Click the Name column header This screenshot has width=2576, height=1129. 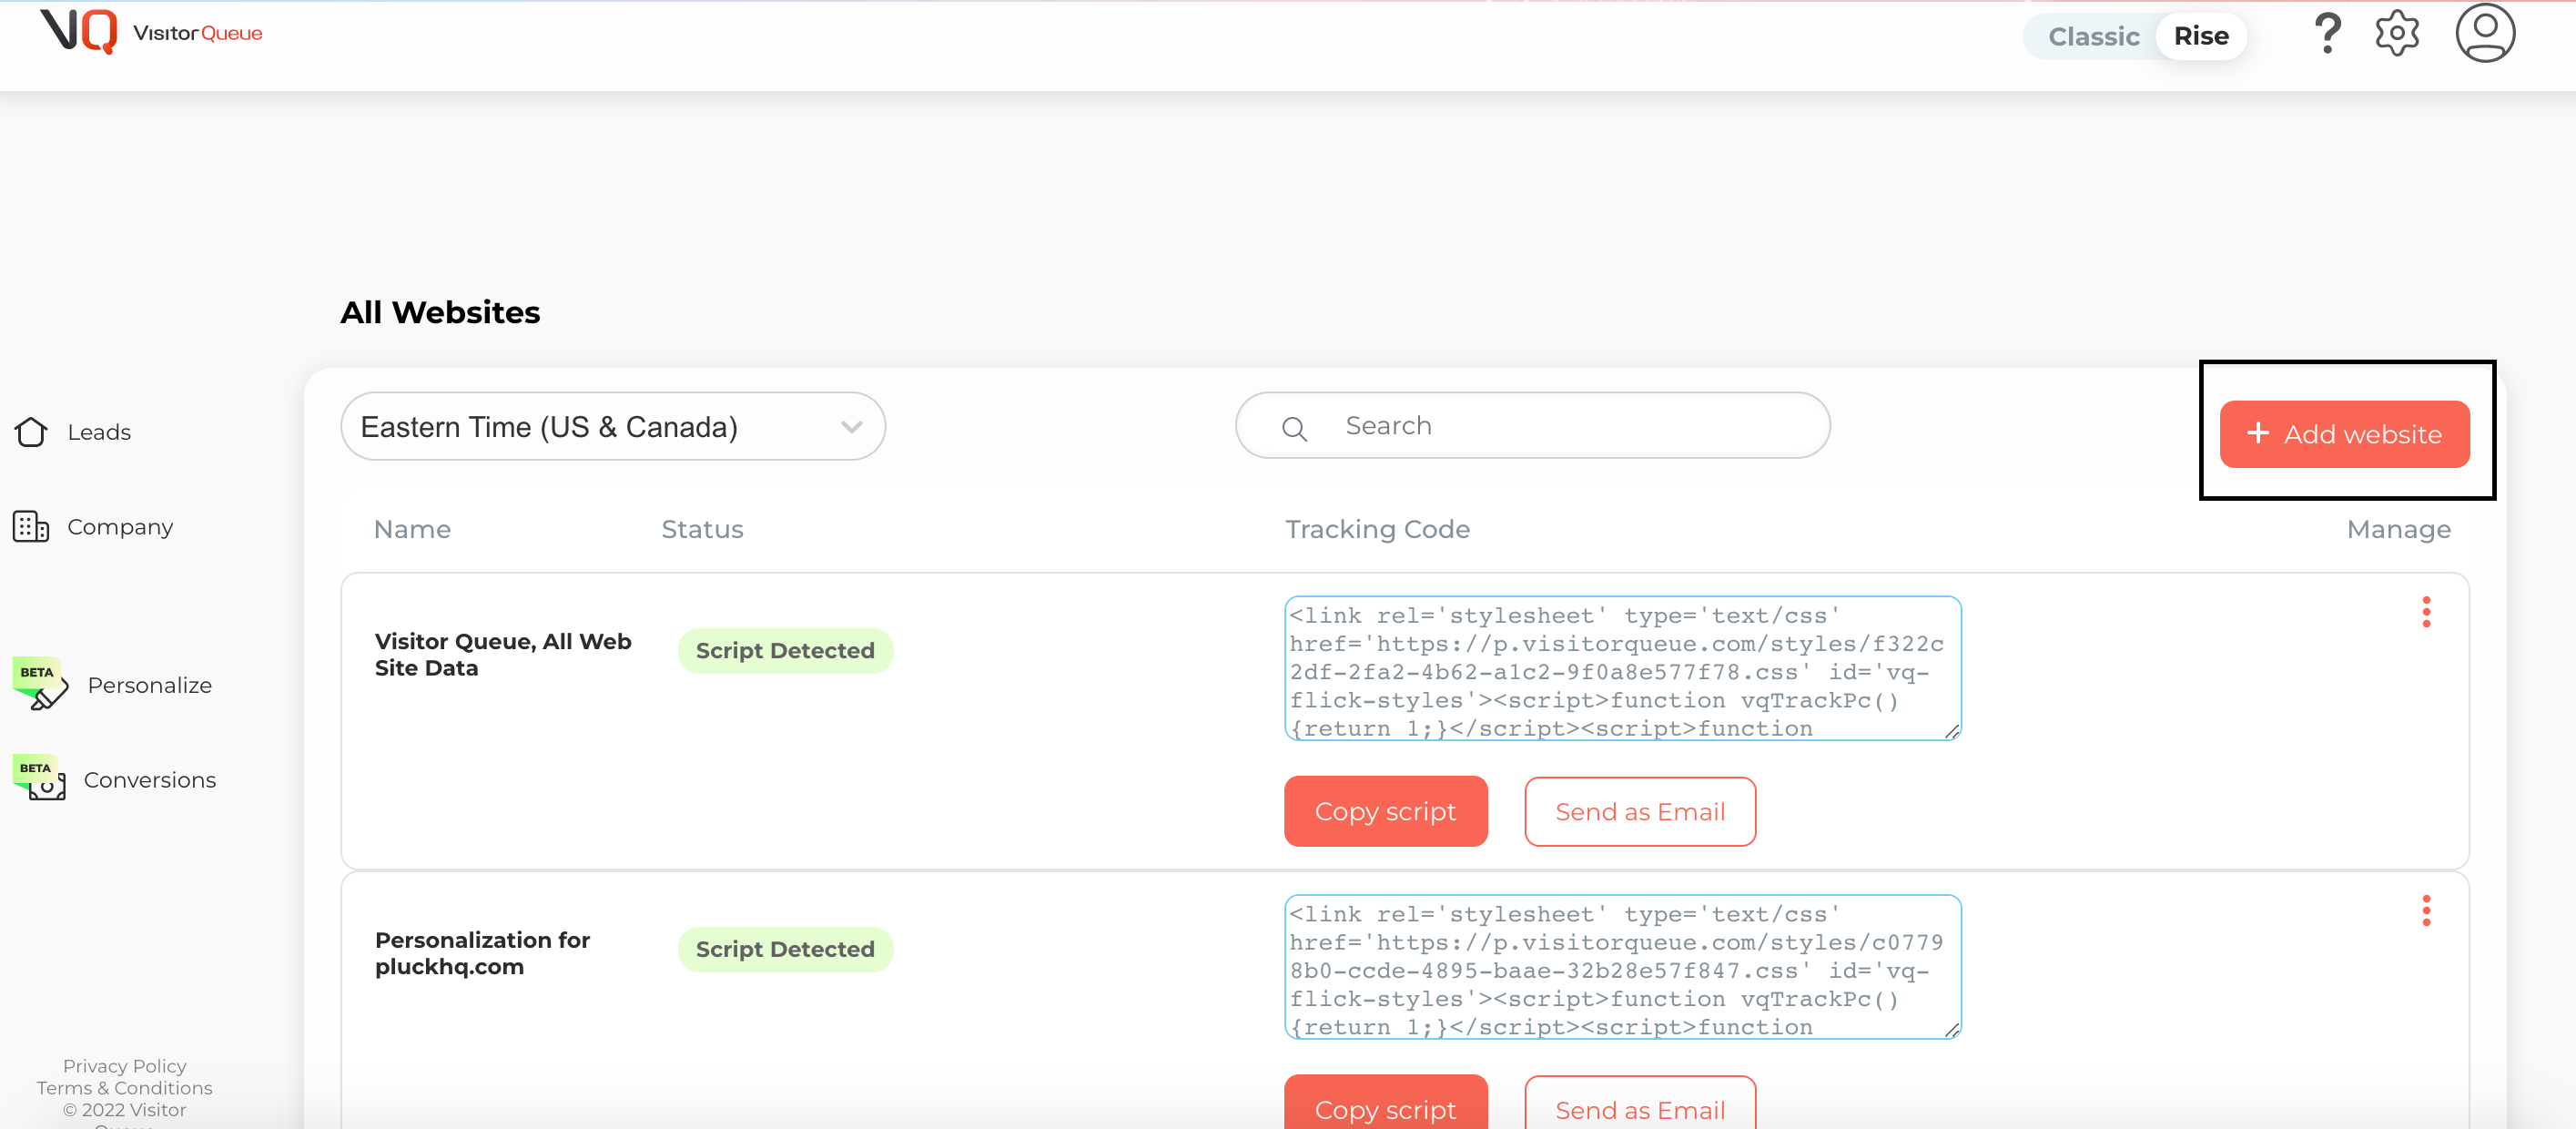point(412,529)
